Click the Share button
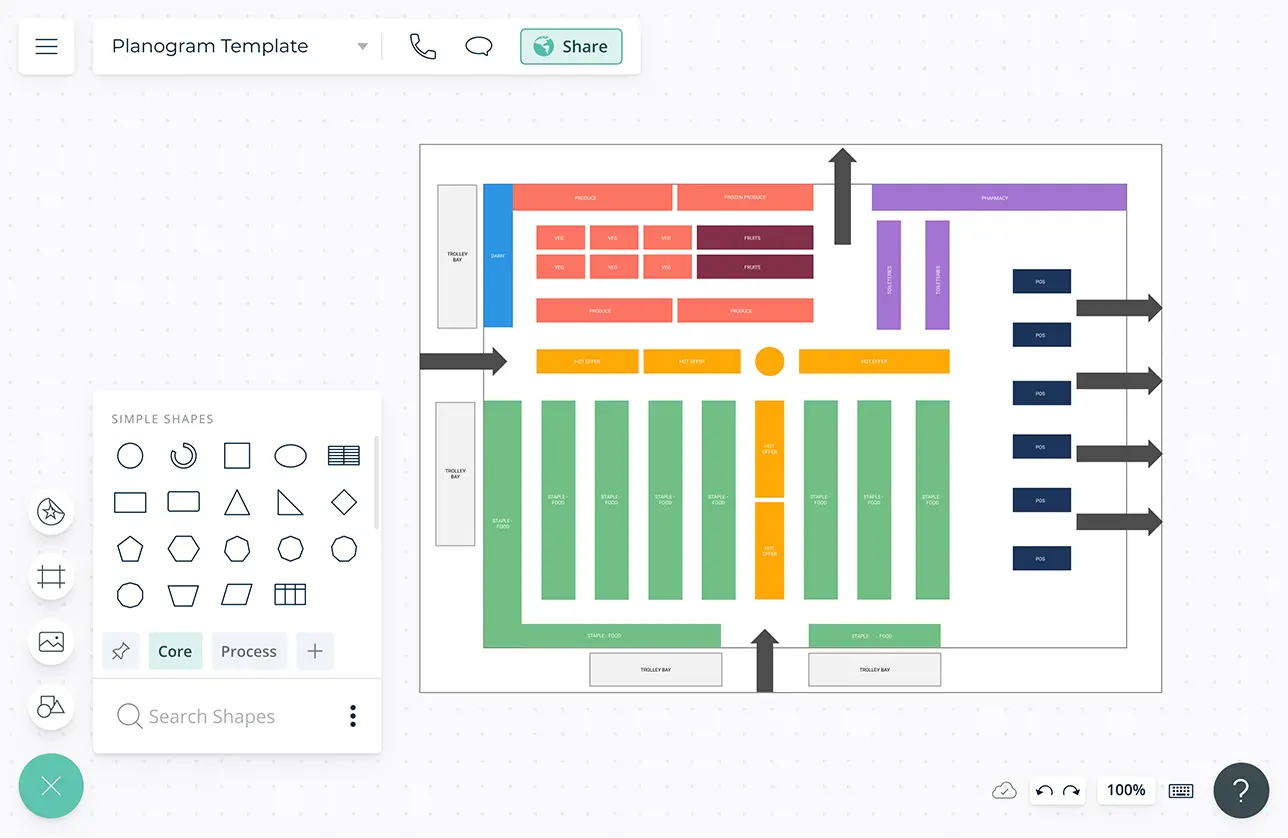The width and height of the screenshot is (1288, 838). (x=571, y=46)
